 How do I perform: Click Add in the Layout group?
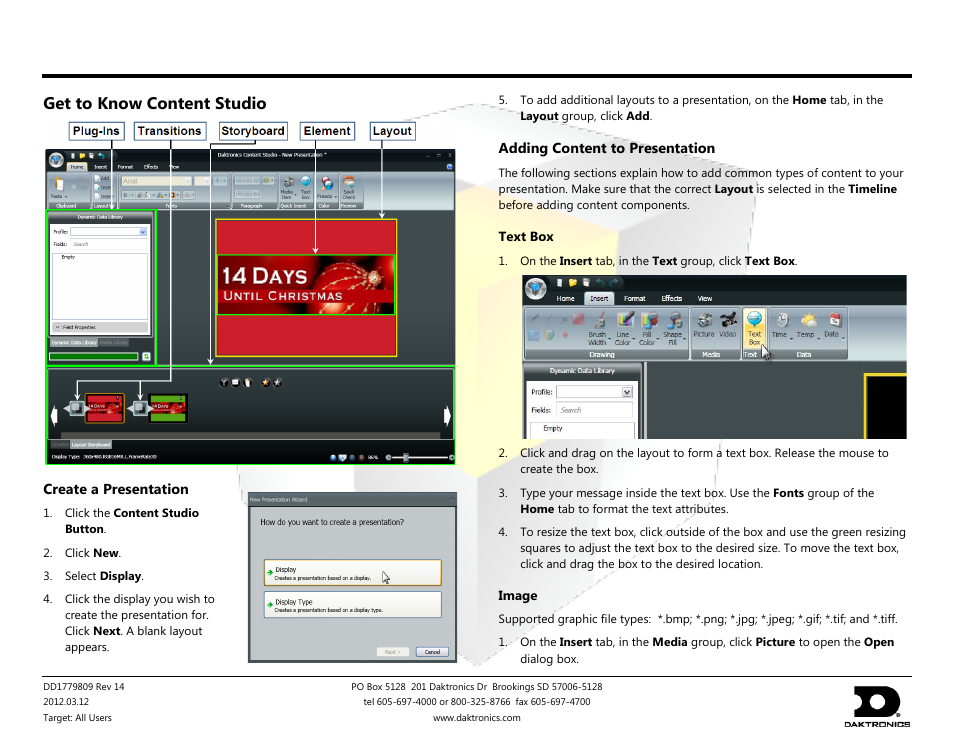(x=102, y=178)
